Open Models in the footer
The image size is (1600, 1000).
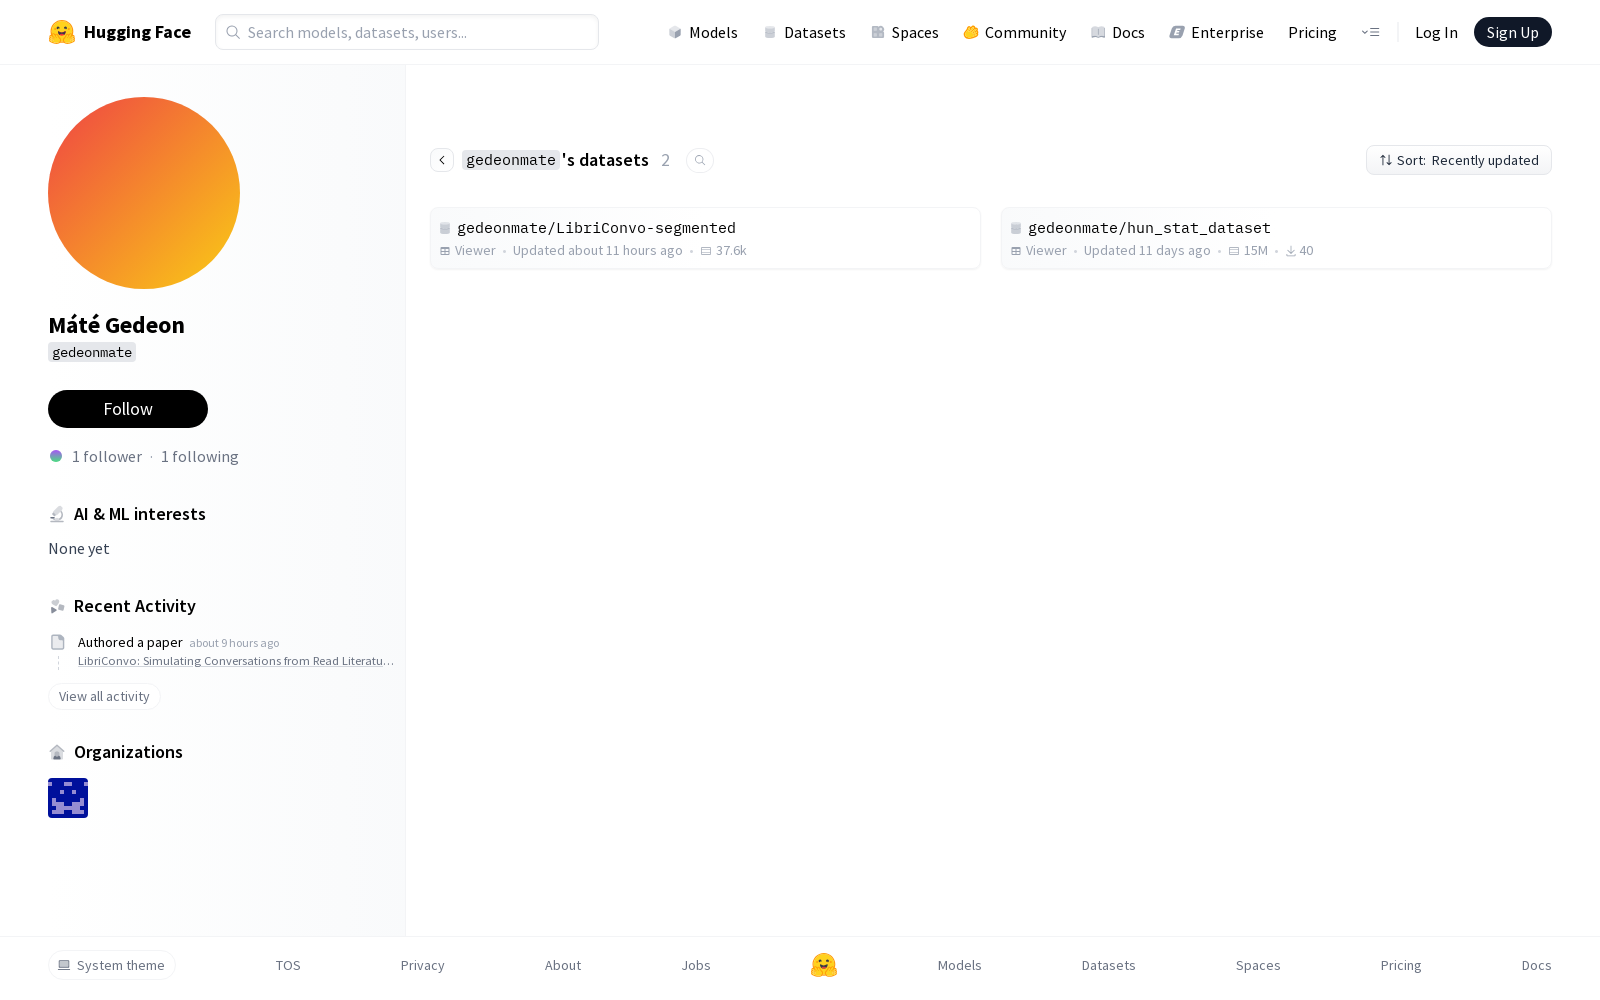960,965
